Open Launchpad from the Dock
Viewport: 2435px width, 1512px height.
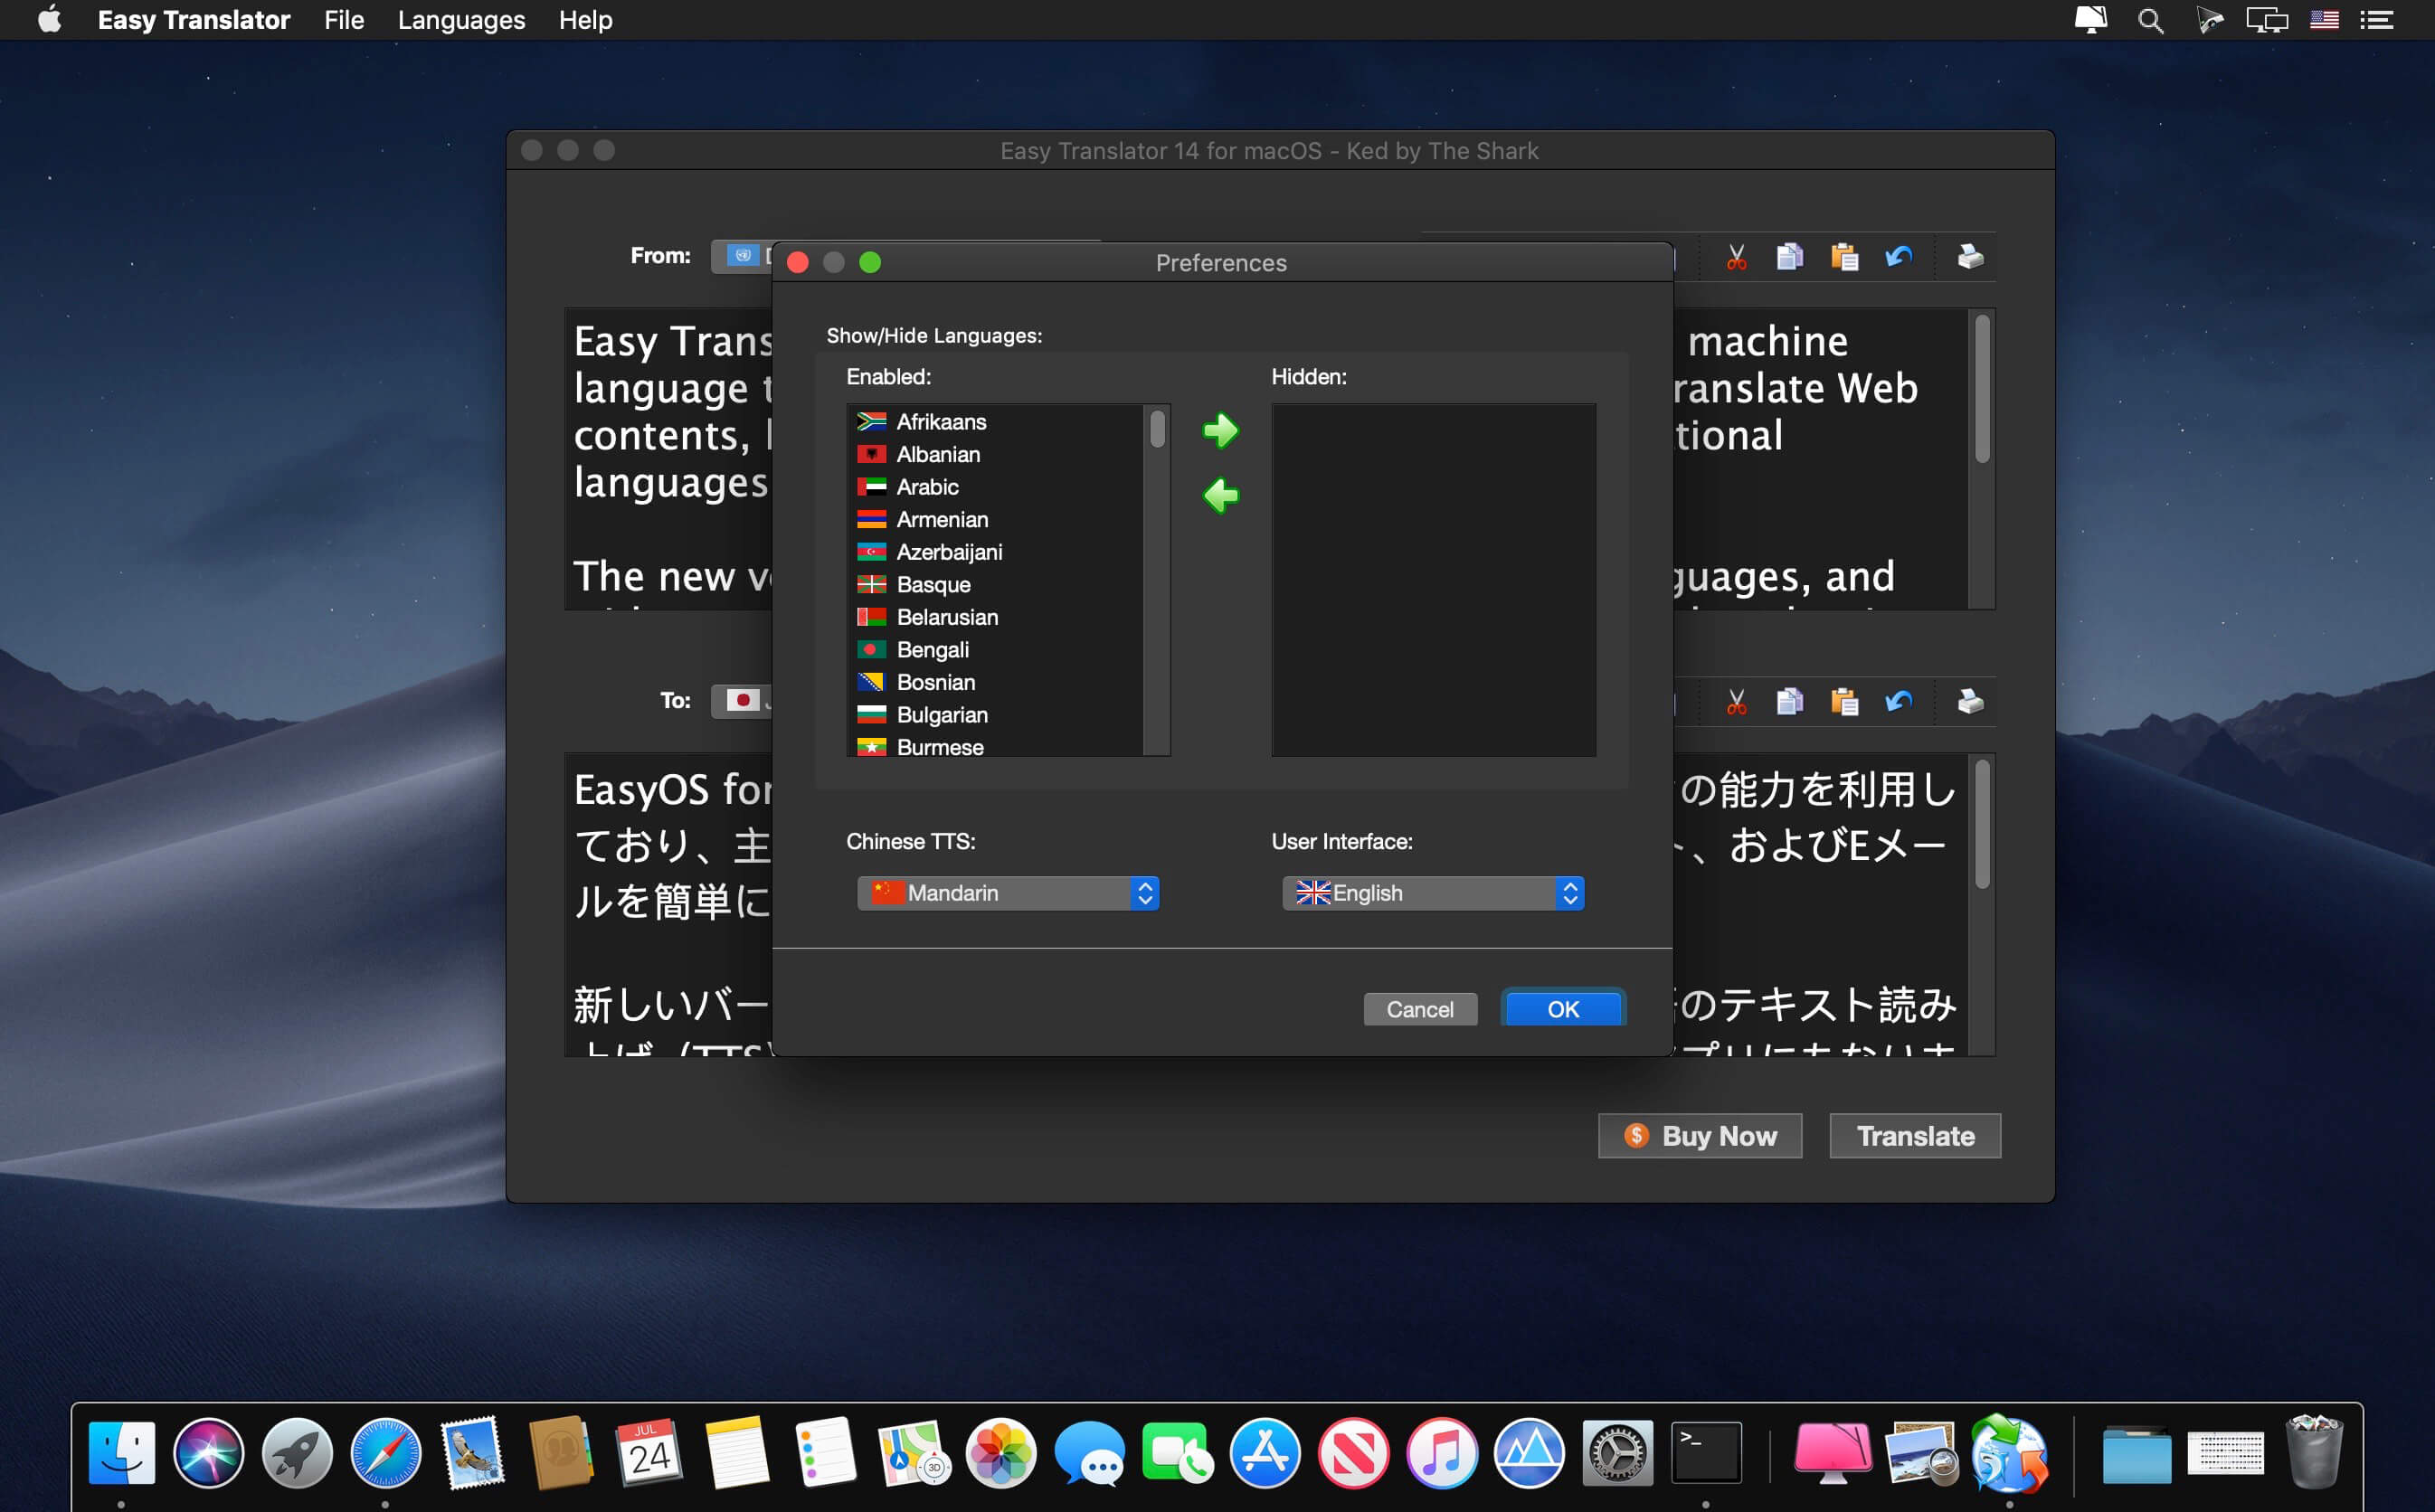point(297,1453)
